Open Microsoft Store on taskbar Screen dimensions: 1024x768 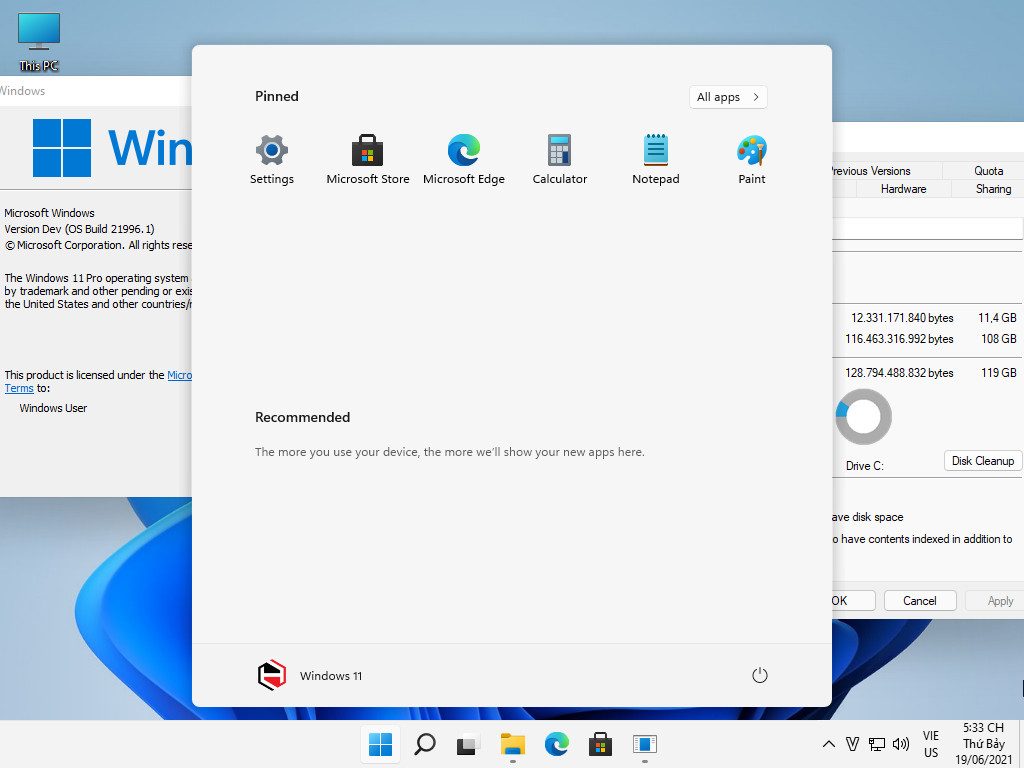tap(600, 744)
